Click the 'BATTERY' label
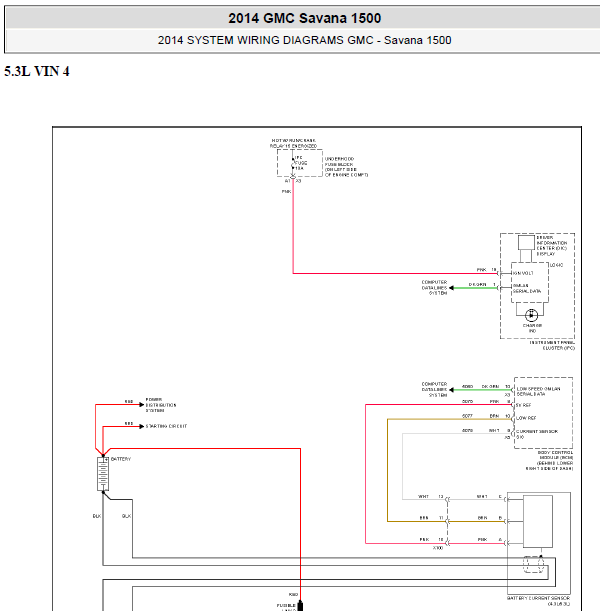The image size is (600, 611). point(121,459)
